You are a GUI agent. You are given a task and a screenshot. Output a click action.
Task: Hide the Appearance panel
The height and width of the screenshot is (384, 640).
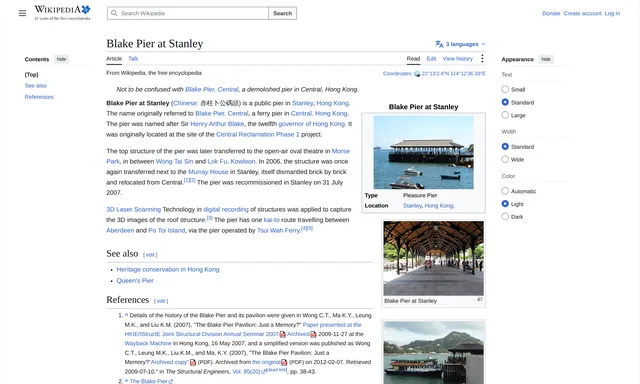point(546,59)
